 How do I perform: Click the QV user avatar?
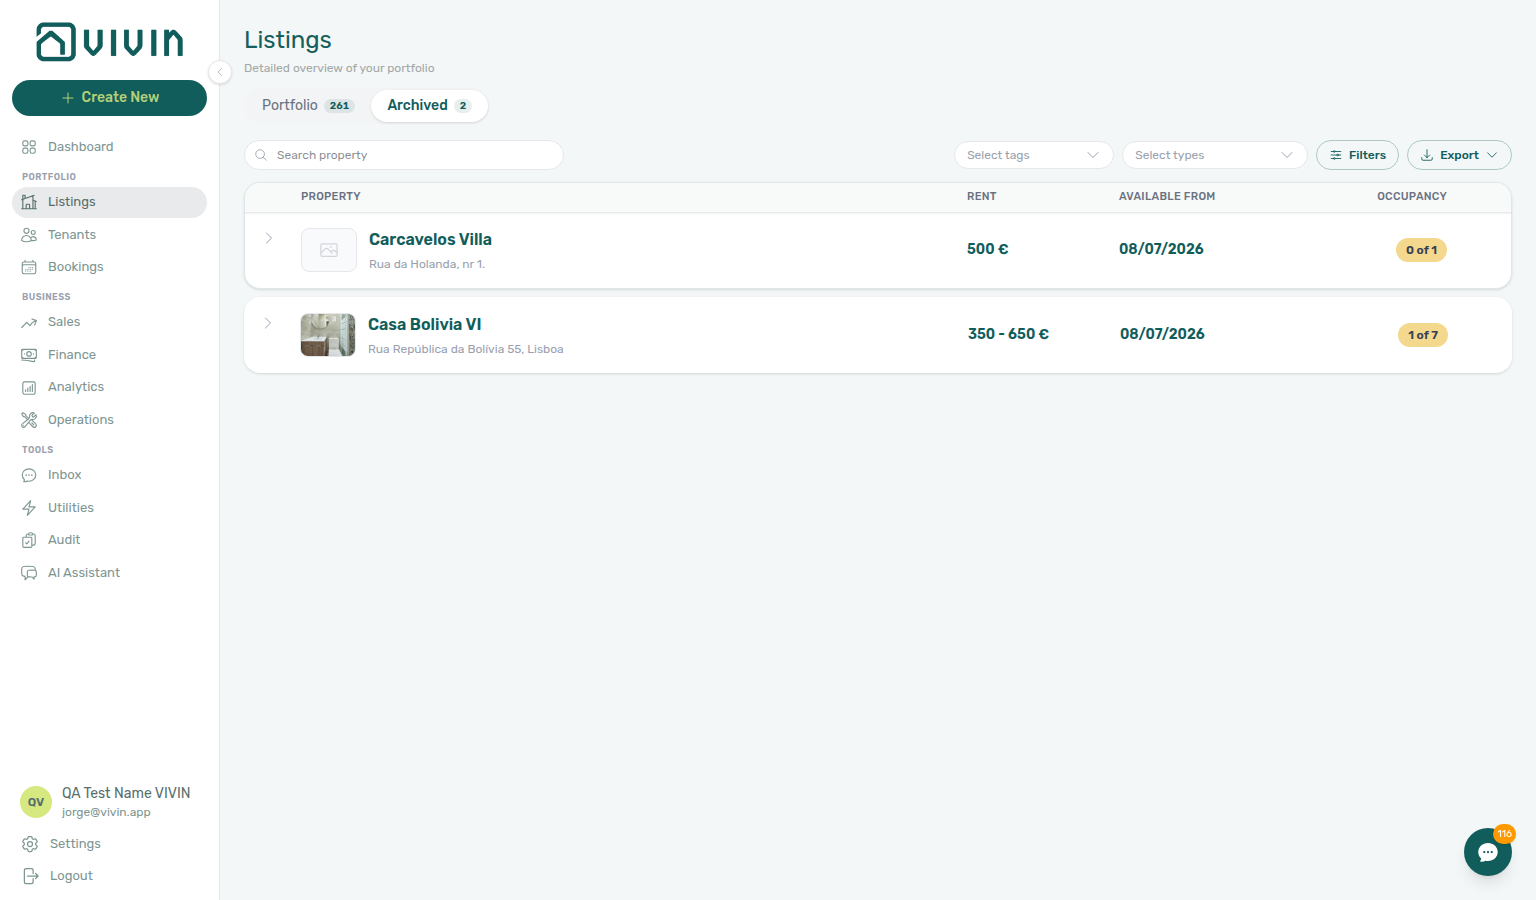(36, 802)
